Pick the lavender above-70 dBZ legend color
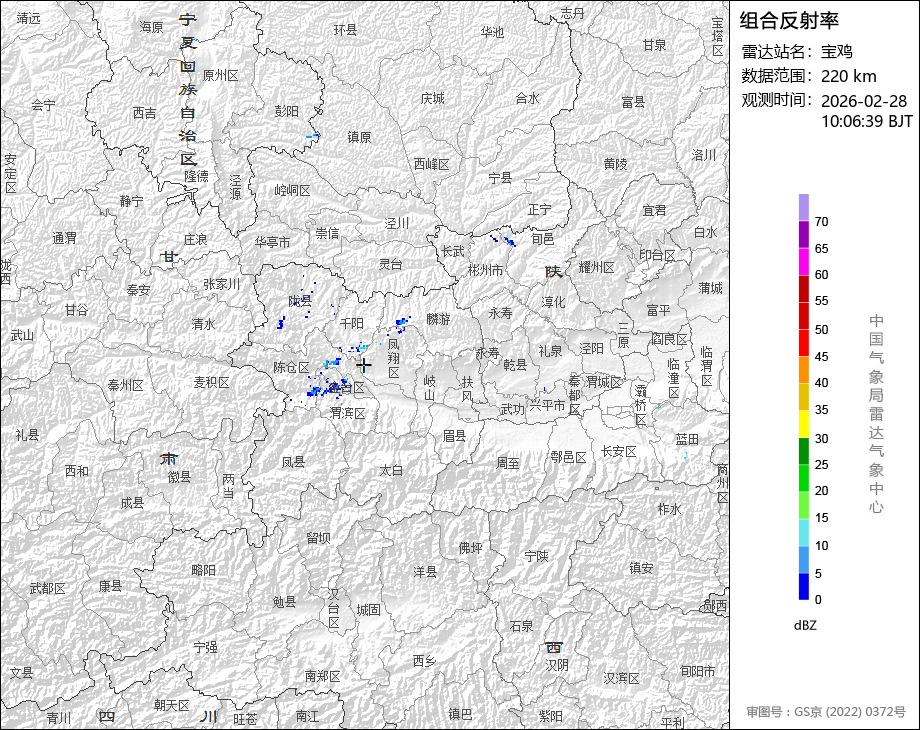Image resolution: width=920 pixels, height=730 pixels. coord(804,208)
